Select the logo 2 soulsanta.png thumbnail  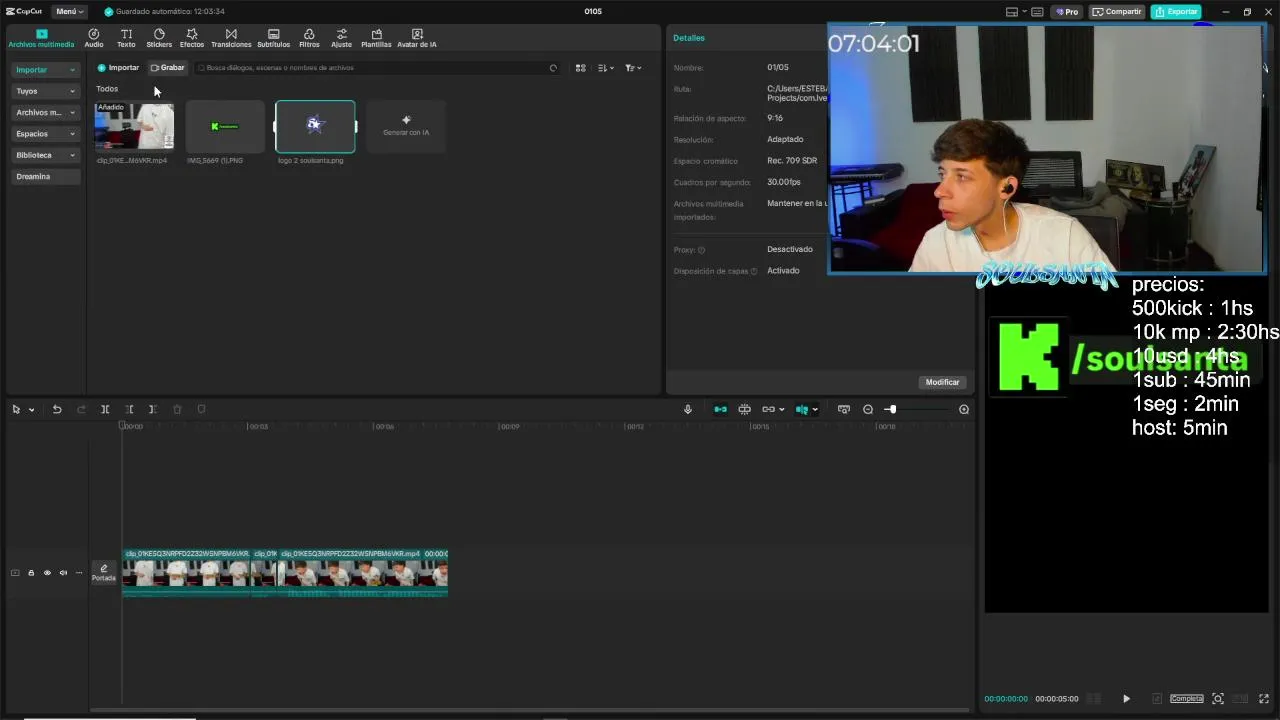pos(315,126)
